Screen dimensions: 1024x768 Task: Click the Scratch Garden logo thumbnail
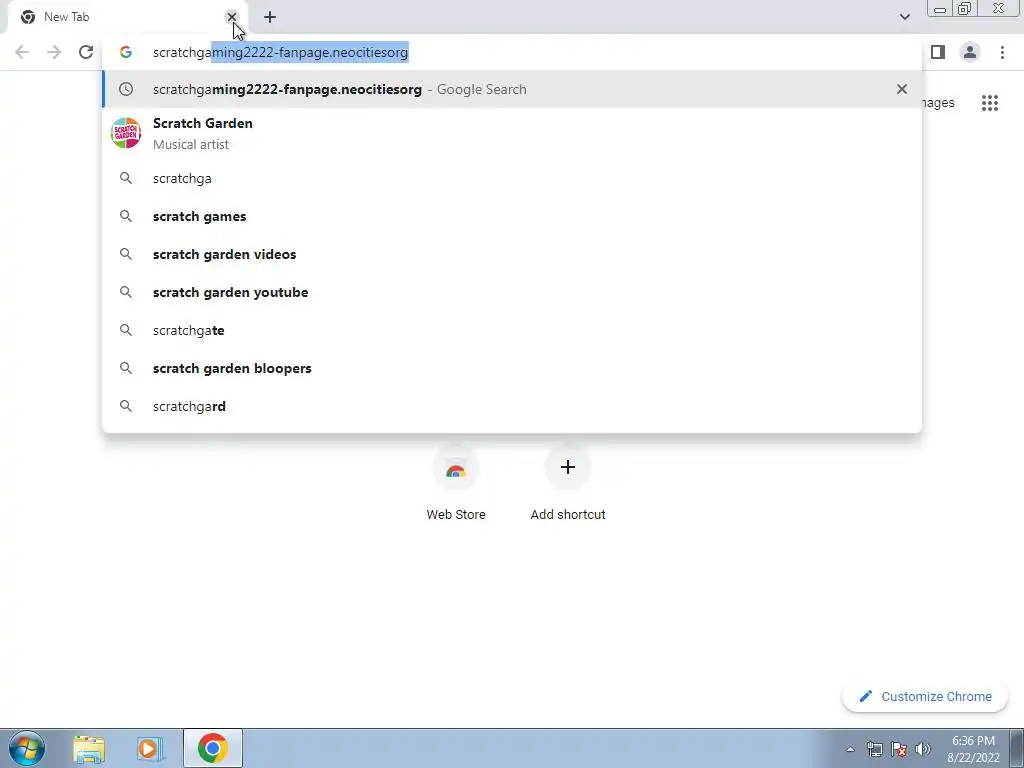click(126, 133)
